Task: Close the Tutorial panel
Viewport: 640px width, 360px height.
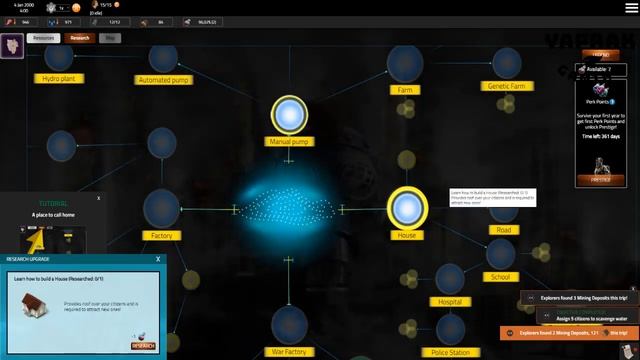Action: (x=98, y=198)
